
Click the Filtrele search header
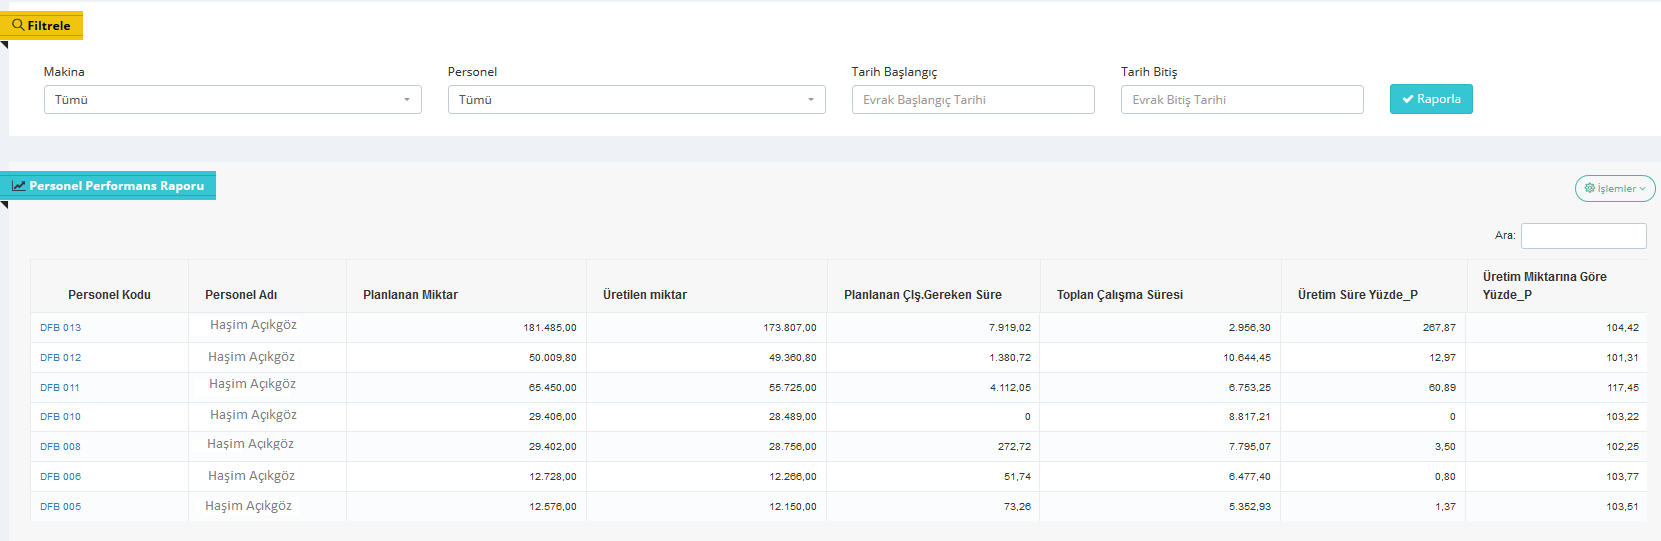tap(42, 25)
